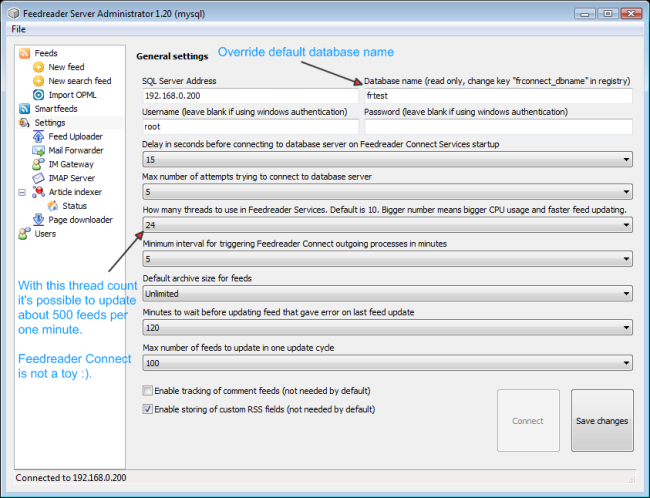The height and width of the screenshot is (498, 650).
Task: Expand the Default archive size dropdown
Action: [387, 294]
